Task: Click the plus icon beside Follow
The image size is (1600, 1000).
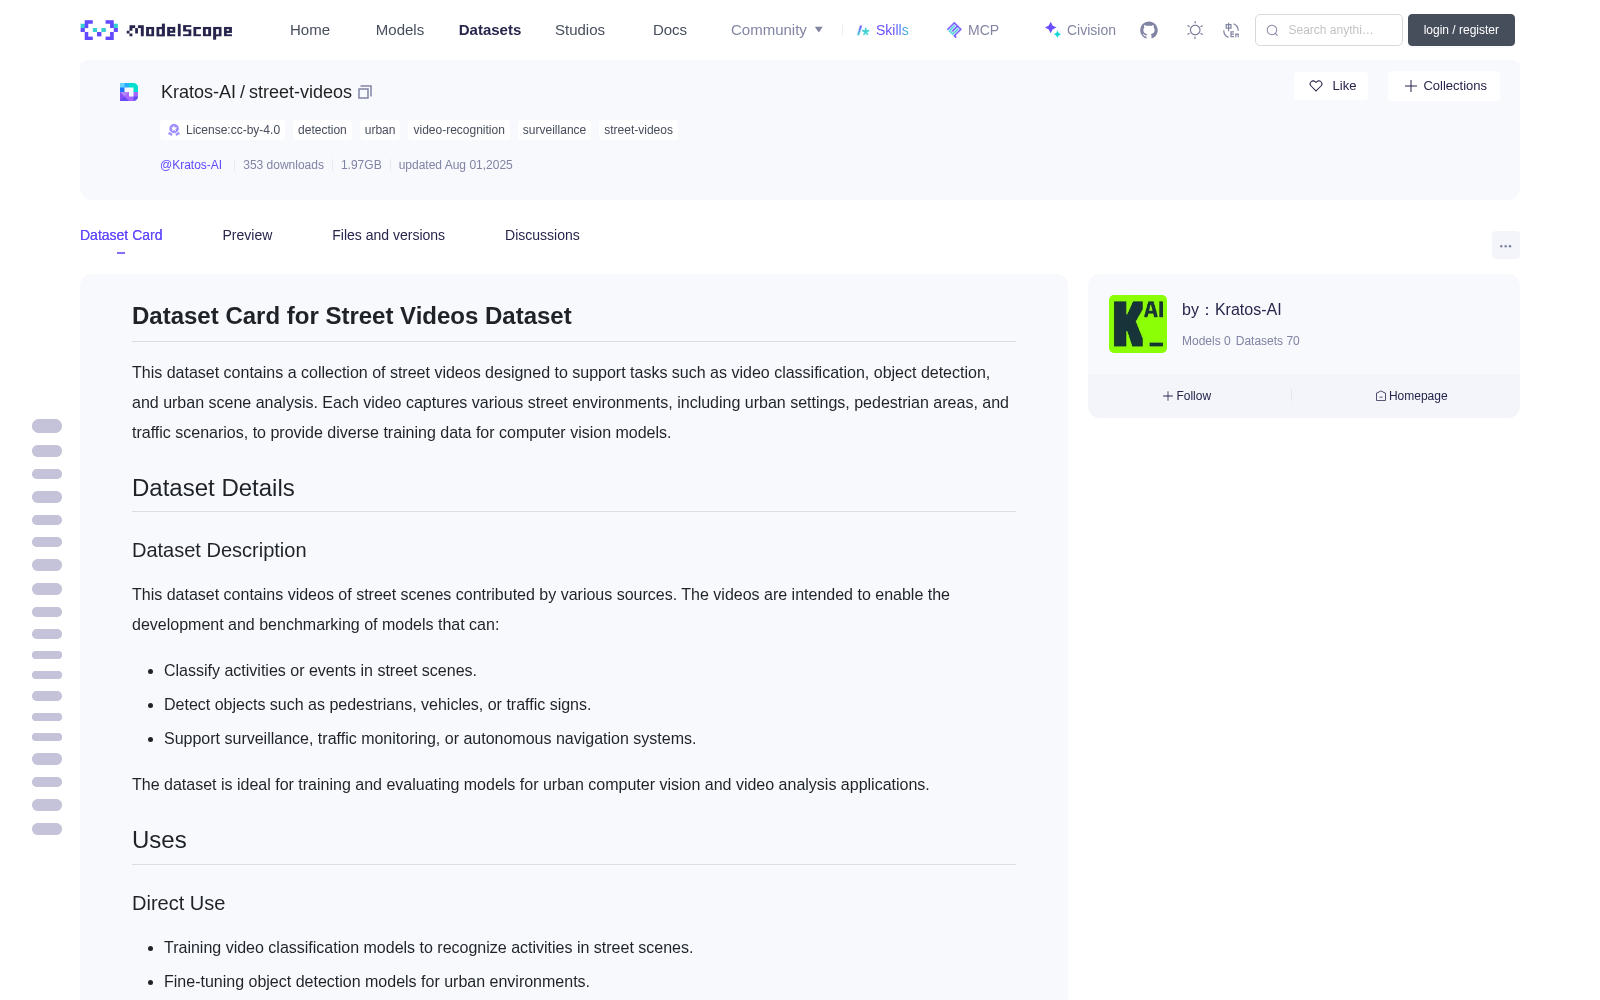Action: tap(1168, 396)
